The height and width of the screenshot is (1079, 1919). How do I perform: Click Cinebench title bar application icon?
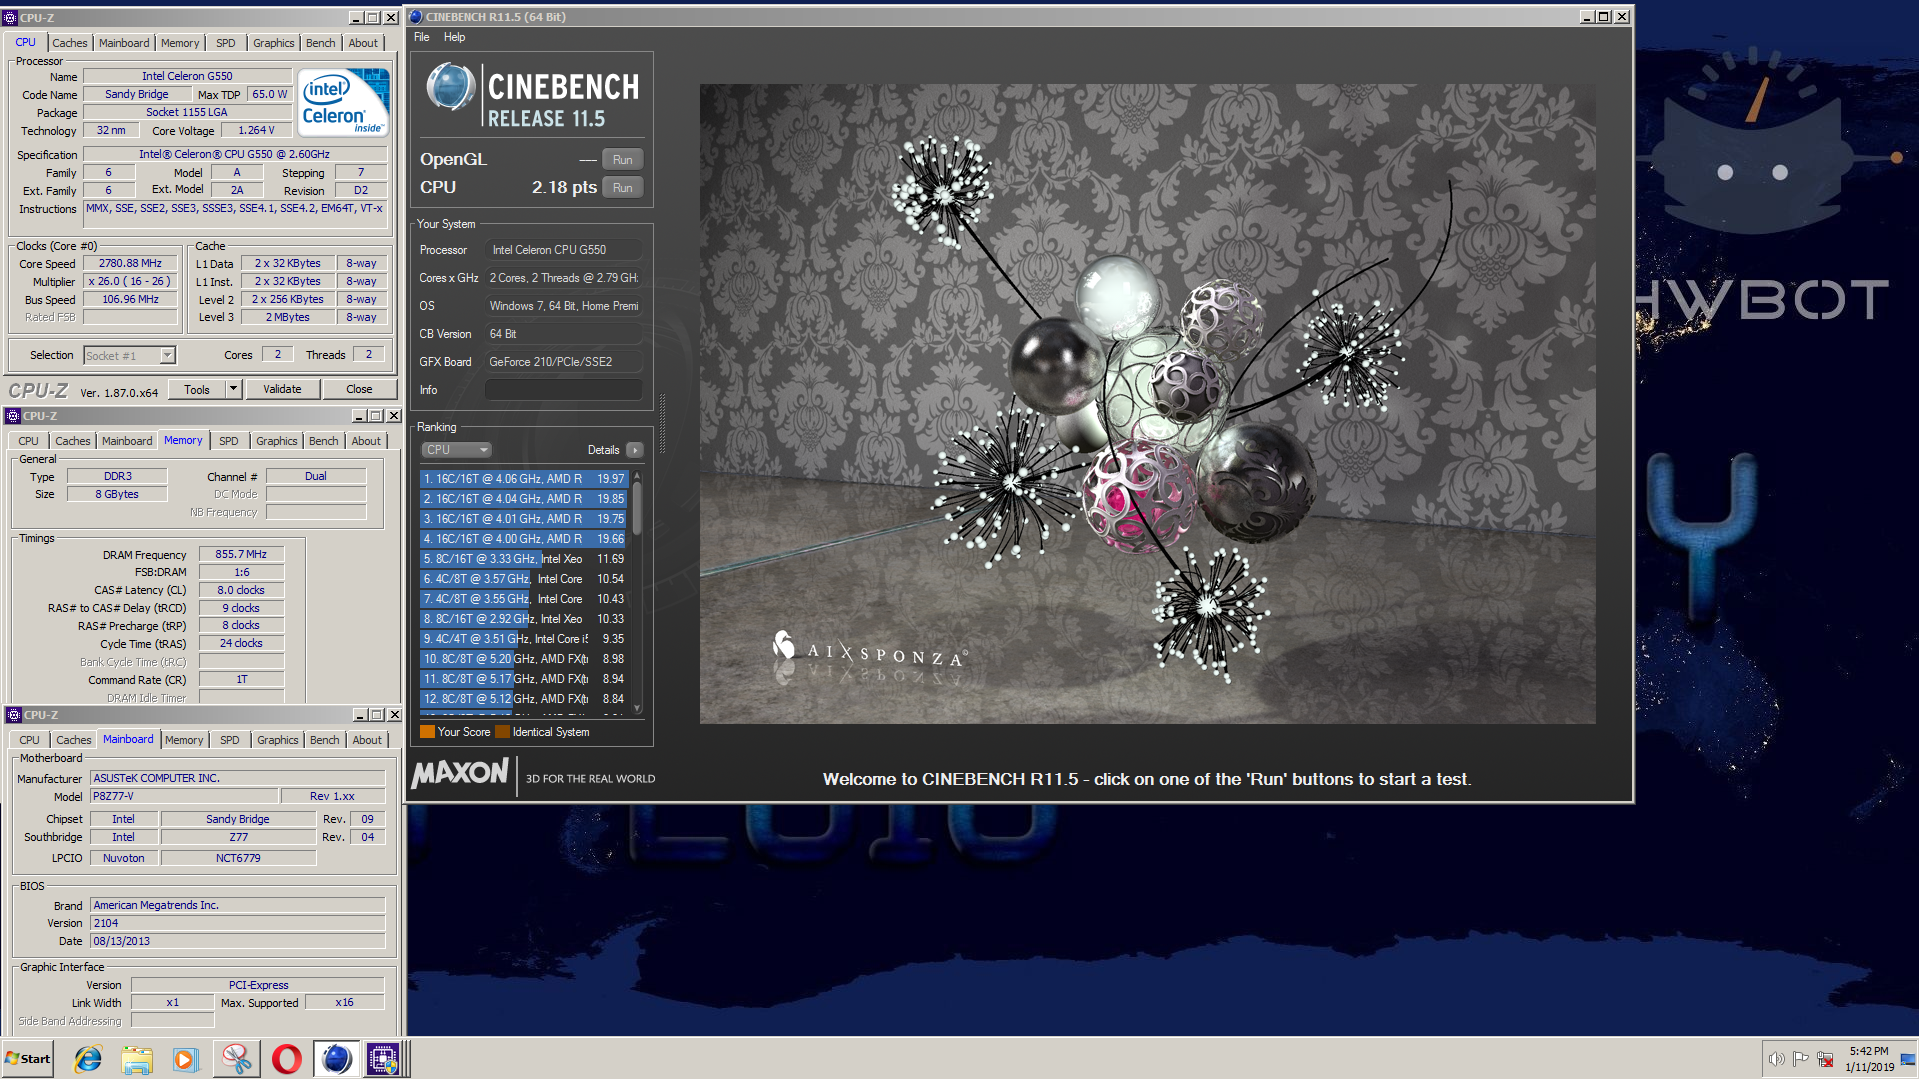(x=416, y=17)
